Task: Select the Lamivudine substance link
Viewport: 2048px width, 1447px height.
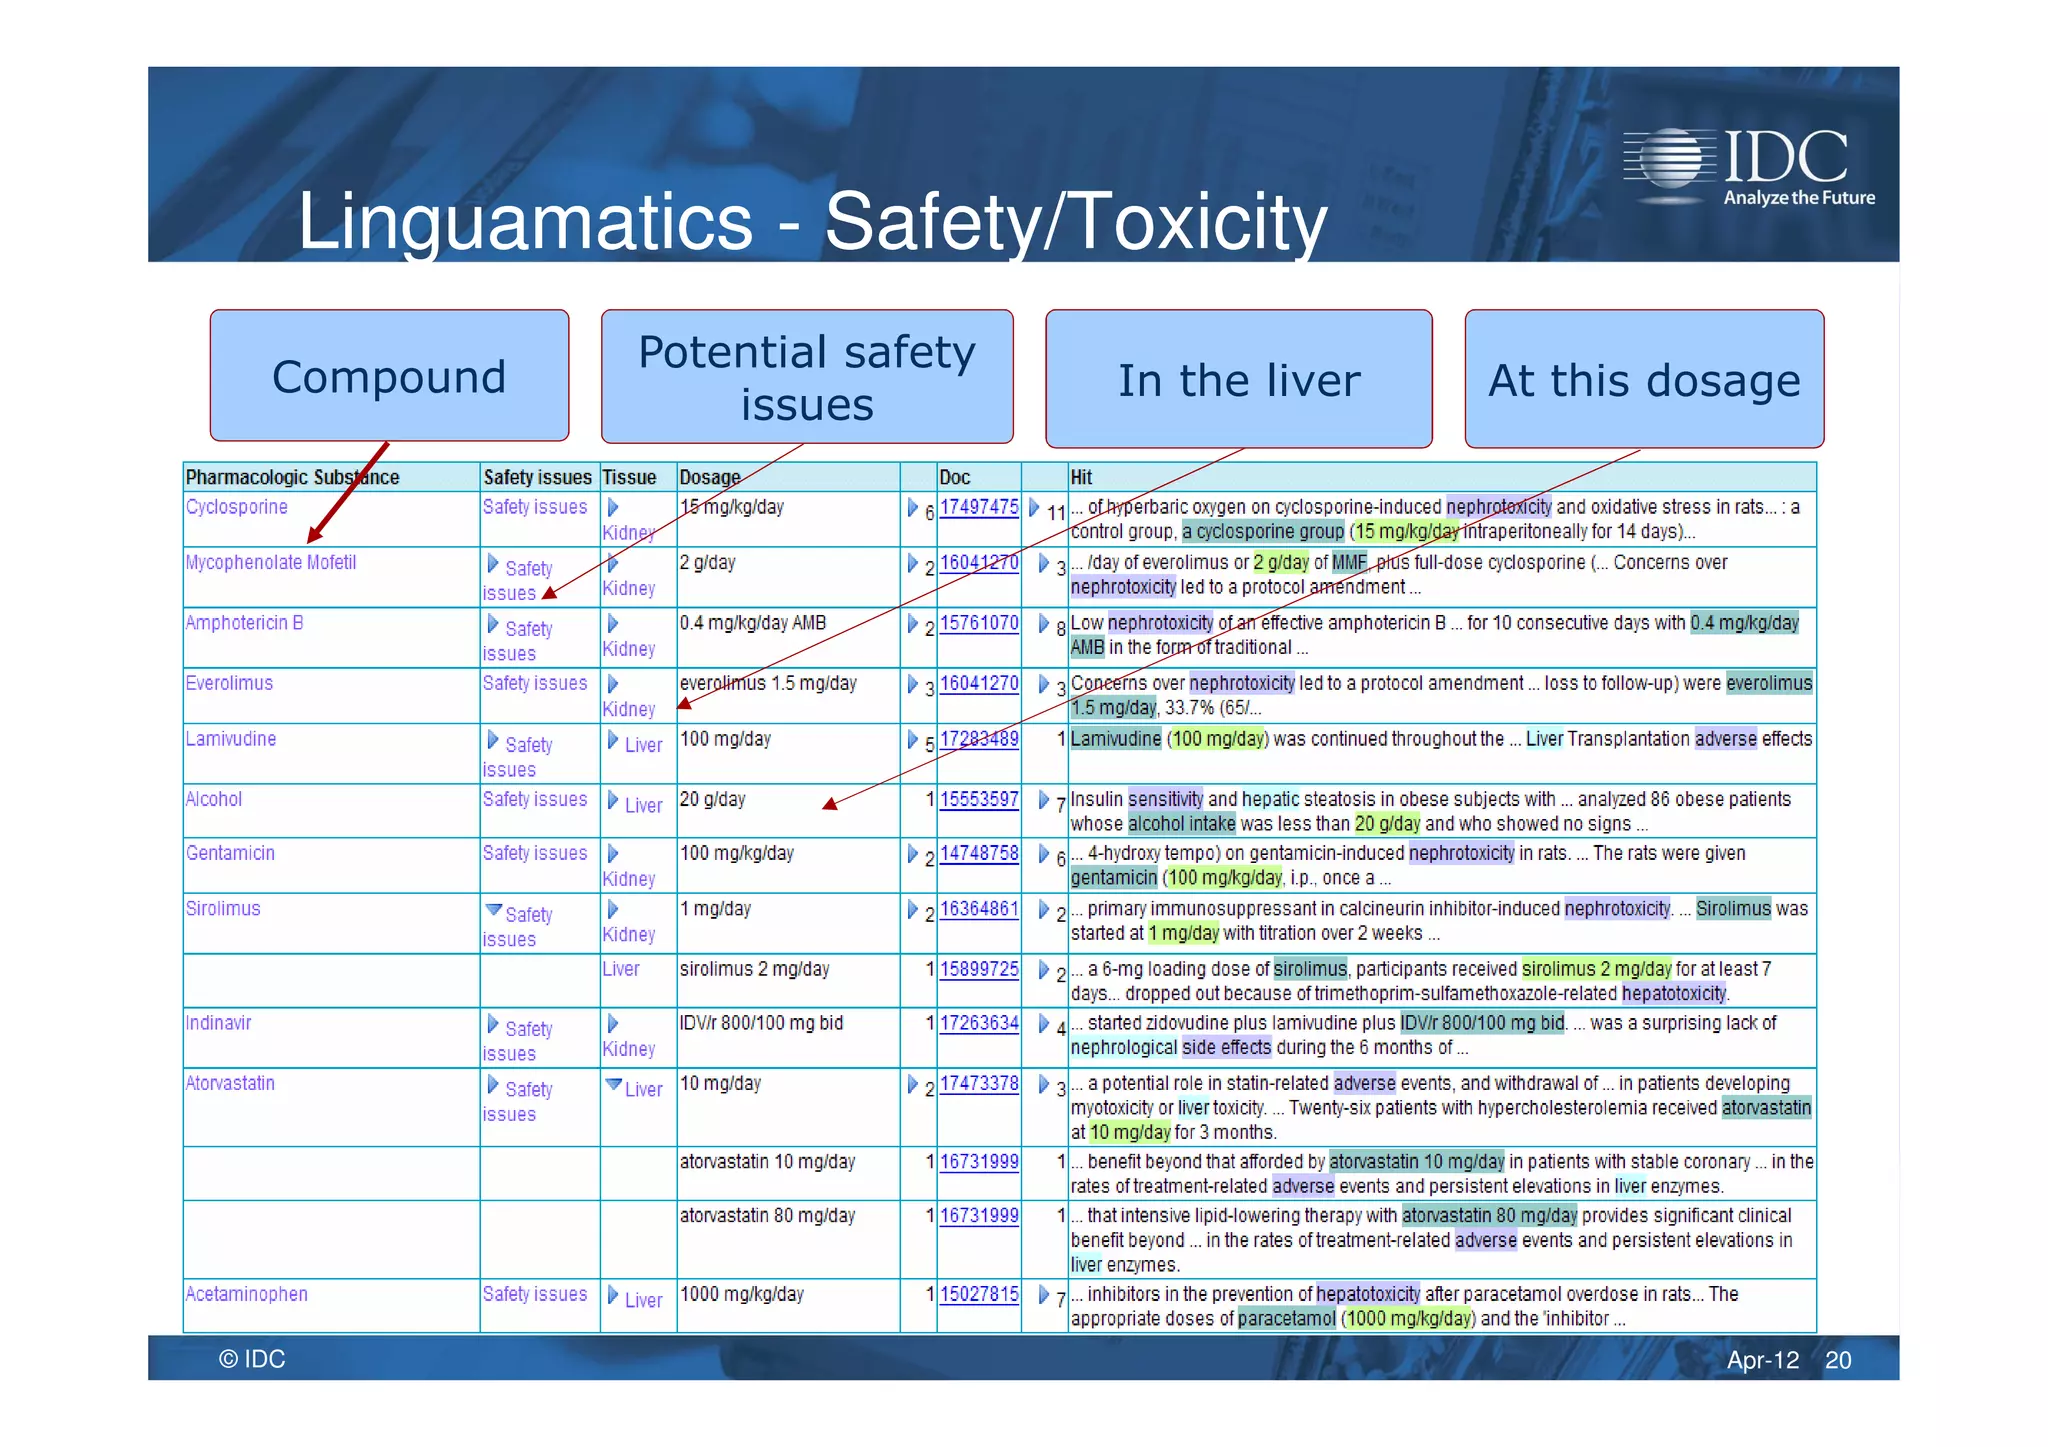Action: (231, 739)
